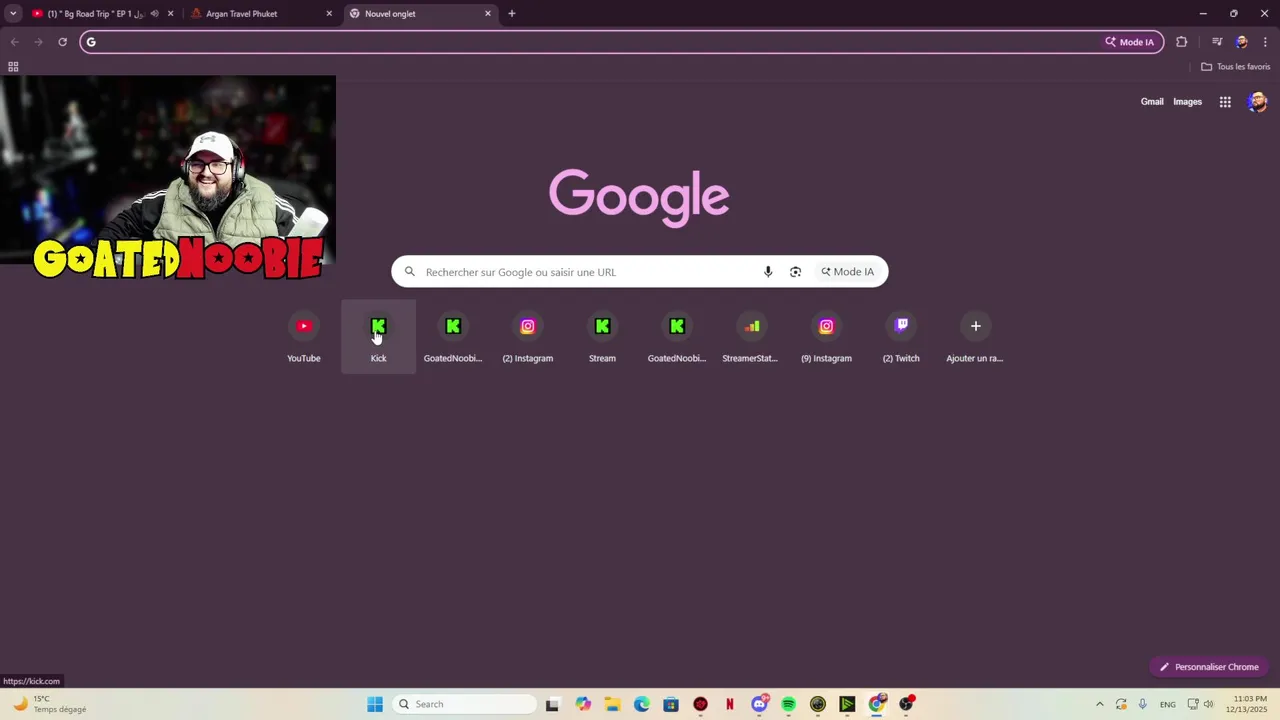This screenshot has width=1280, height=720.
Task: Open the weather widget showing 15°C
Action: 50,704
